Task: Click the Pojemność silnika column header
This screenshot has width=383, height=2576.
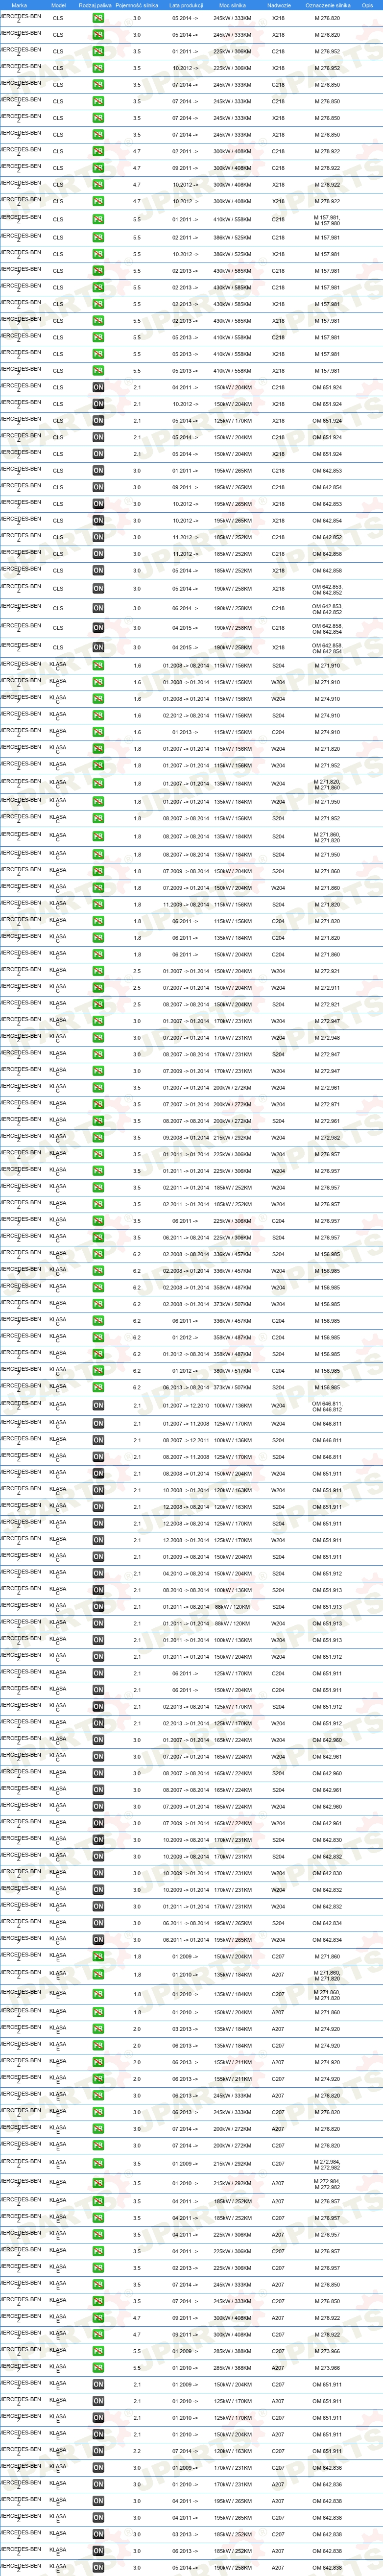Action: point(137,5)
